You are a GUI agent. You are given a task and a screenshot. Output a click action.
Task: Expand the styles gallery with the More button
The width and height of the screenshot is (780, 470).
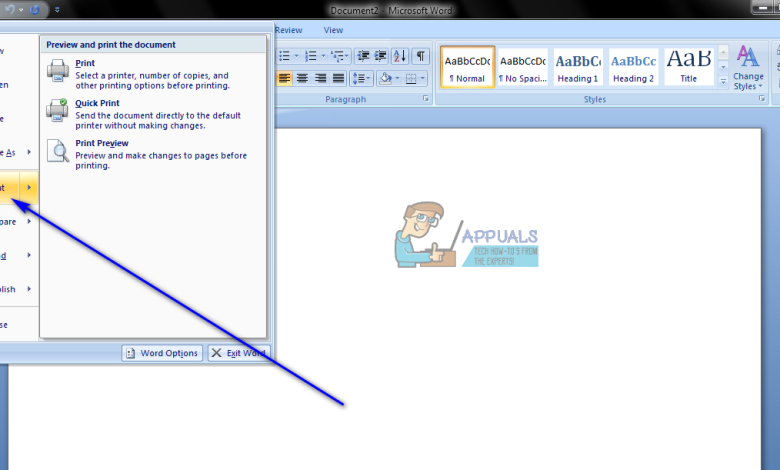pos(723,82)
